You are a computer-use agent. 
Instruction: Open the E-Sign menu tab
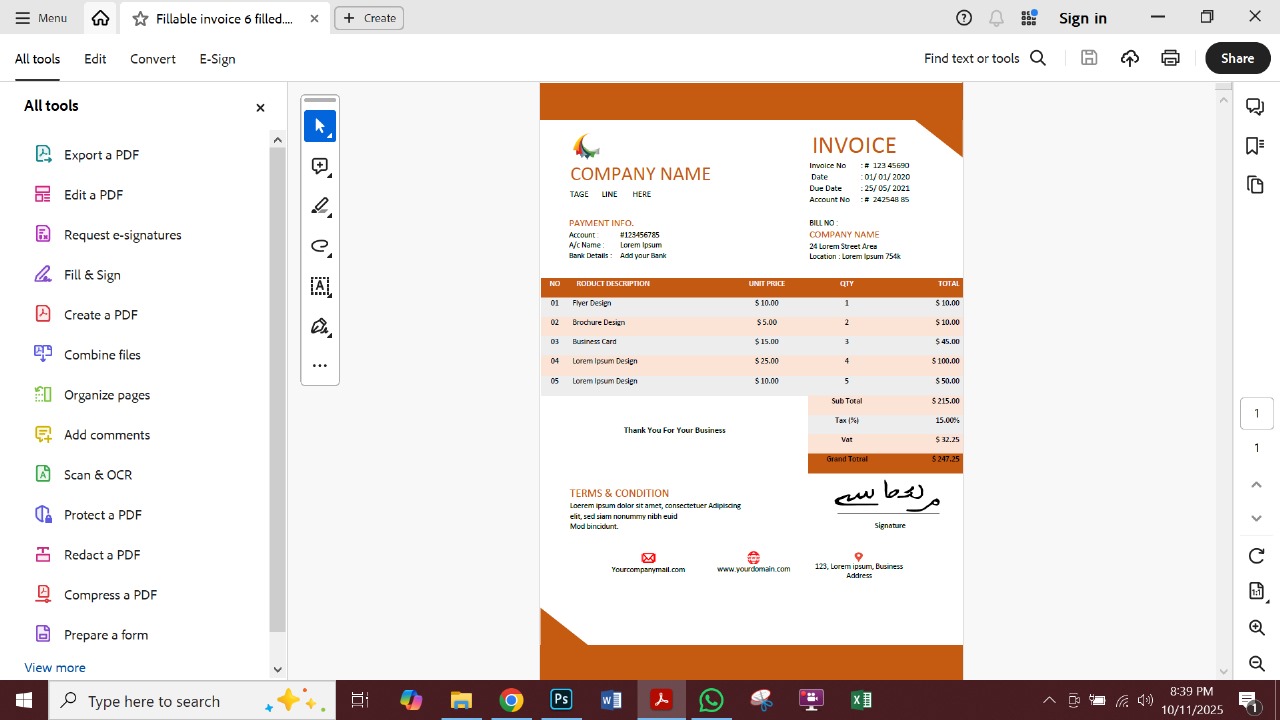217,59
